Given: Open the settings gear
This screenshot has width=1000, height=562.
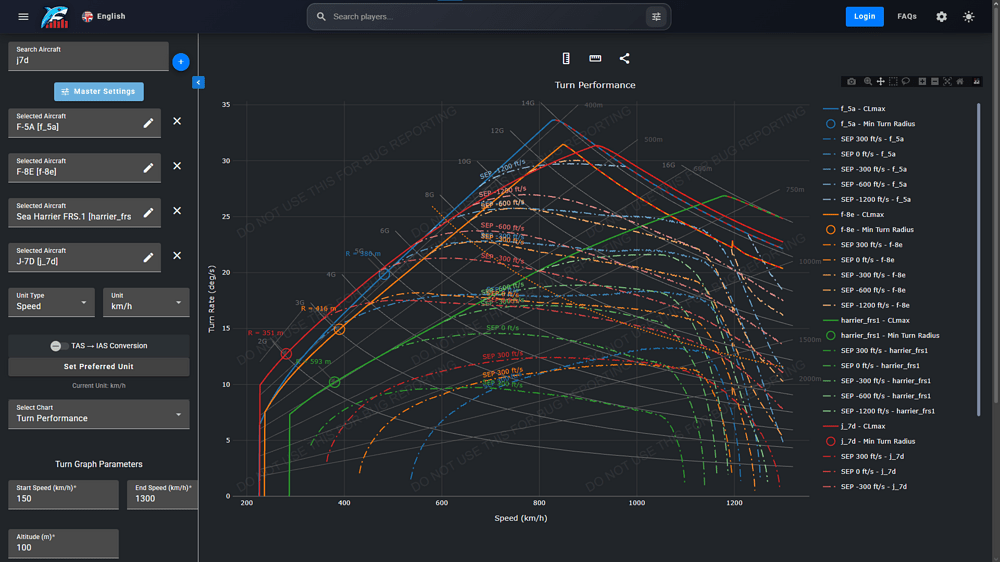Looking at the screenshot, I should (941, 17).
